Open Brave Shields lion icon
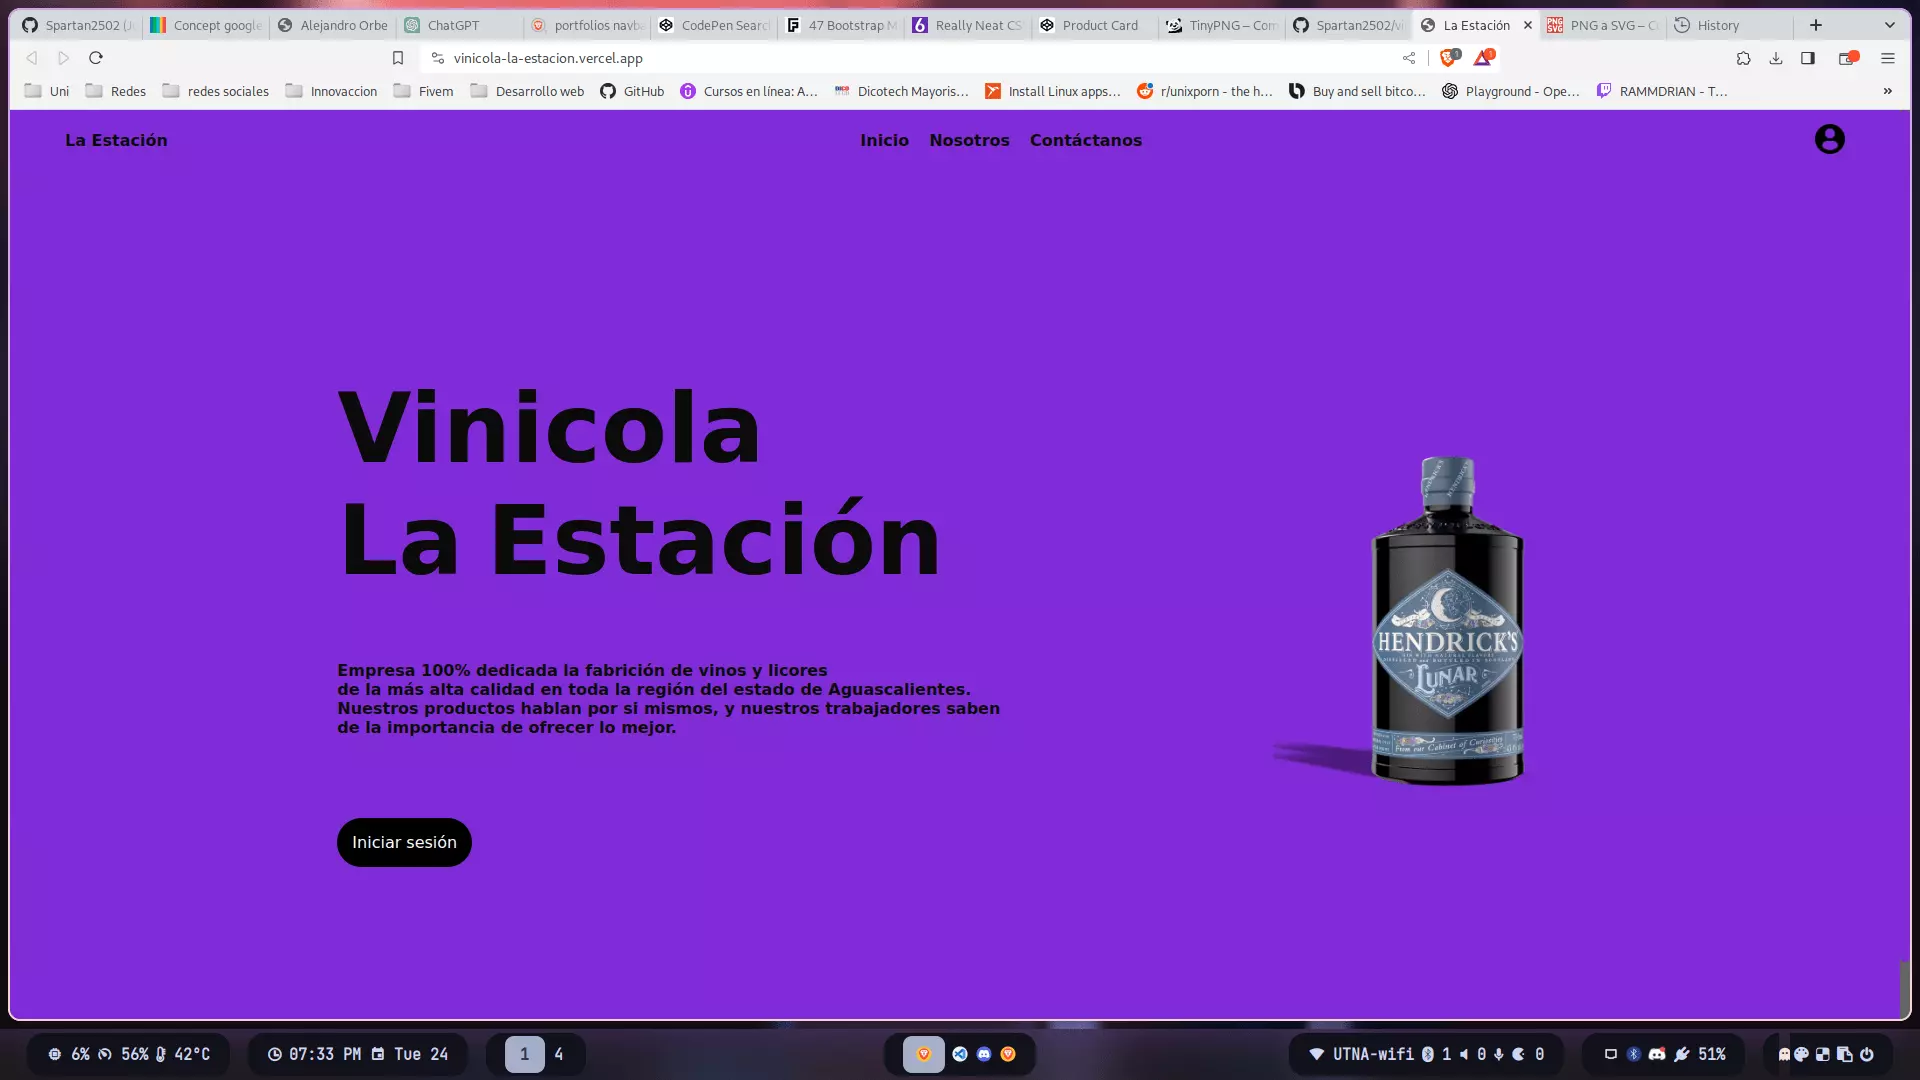The width and height of the screenshot is (1920, 1080). click(1449, 58)
